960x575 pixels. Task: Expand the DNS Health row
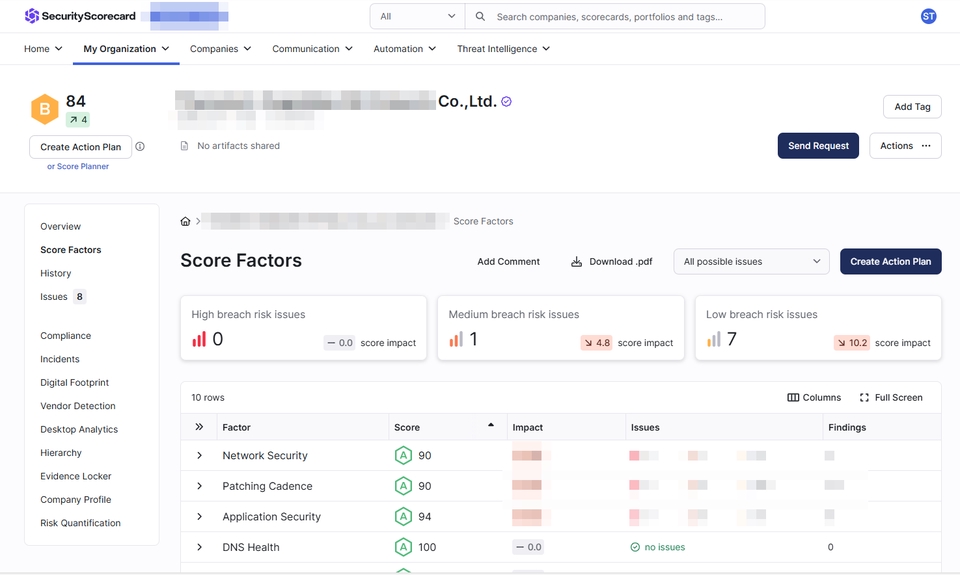[199, 547]
